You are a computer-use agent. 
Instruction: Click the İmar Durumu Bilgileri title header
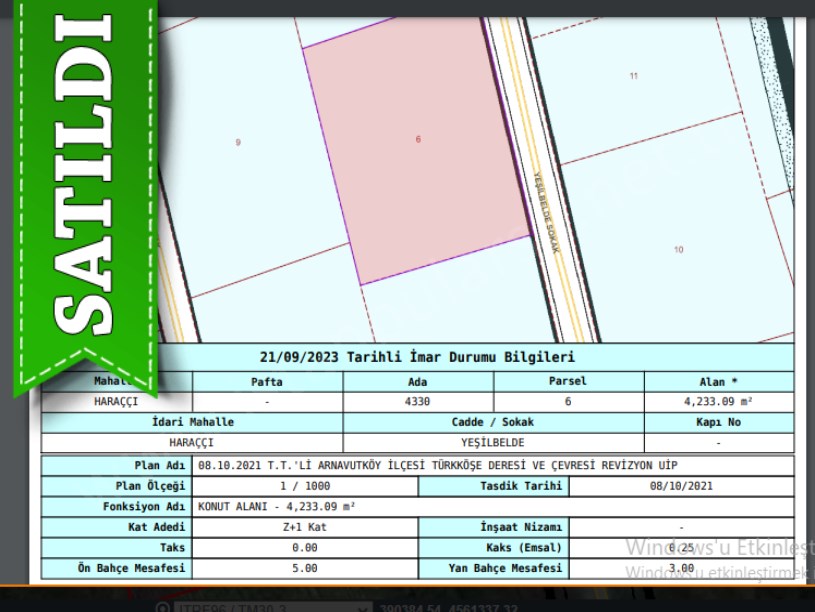coord(417,357)
